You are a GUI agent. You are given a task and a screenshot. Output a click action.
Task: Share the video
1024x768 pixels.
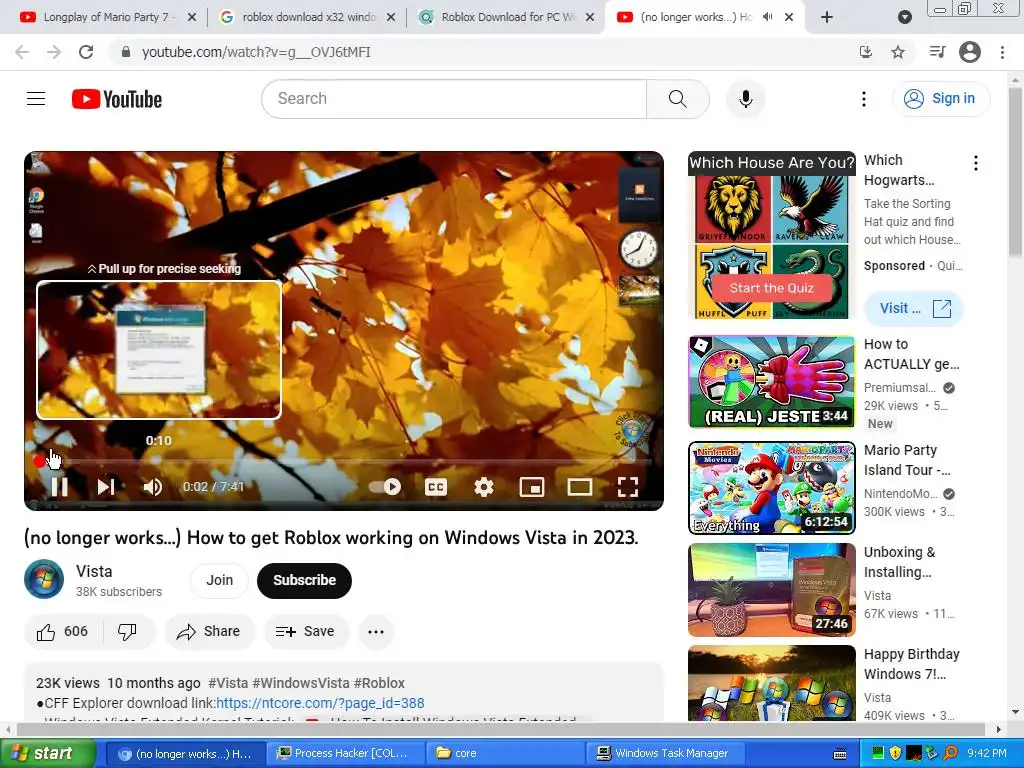[x=209, y=632]
